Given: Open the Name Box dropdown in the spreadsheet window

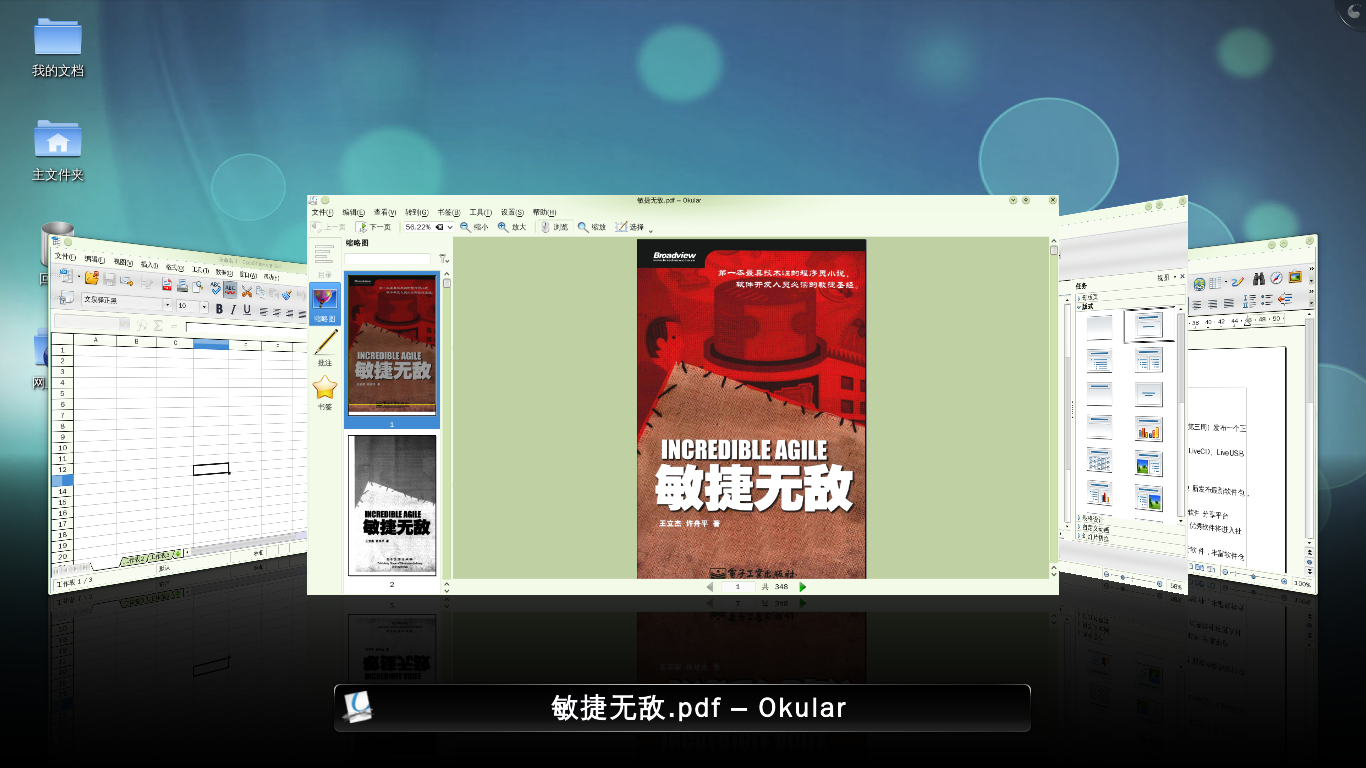Looking at the screenshot, I should tap(126, 324).
